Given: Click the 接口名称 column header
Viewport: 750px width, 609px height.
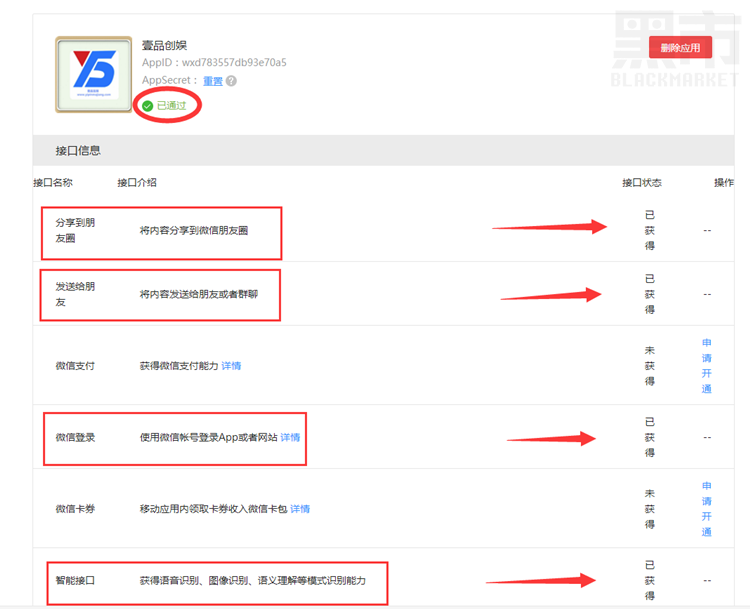Looking at the screenshot, I should [x=53, y=182].
